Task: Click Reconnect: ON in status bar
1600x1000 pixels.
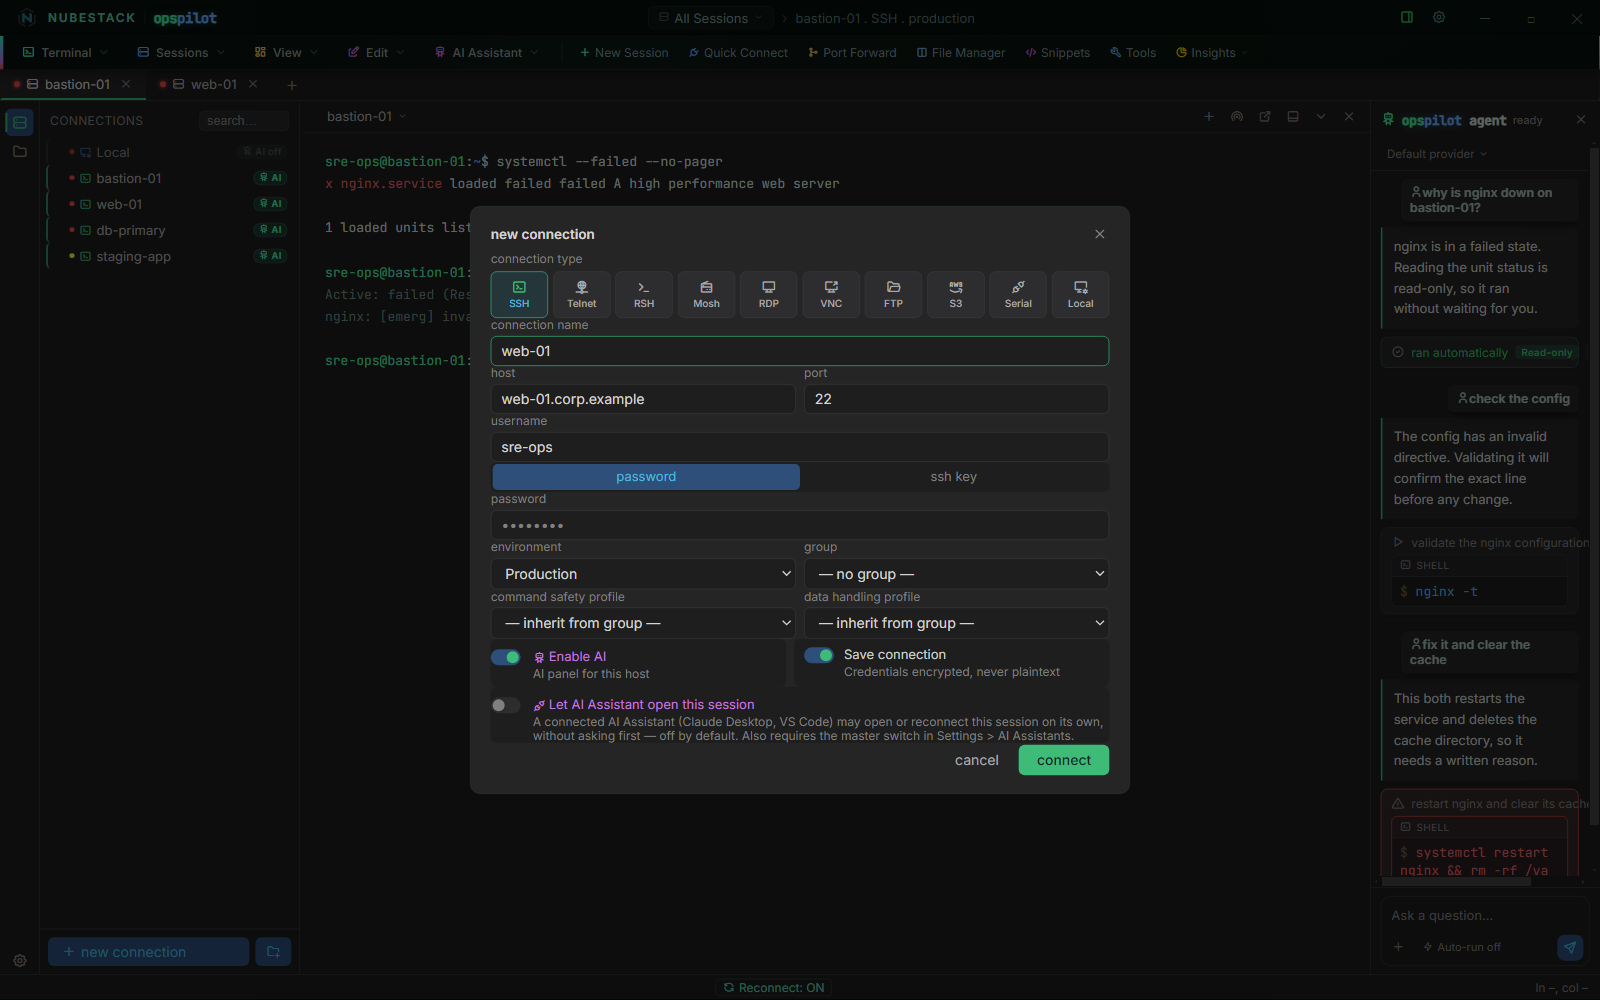Action: (x=774, y=988)
